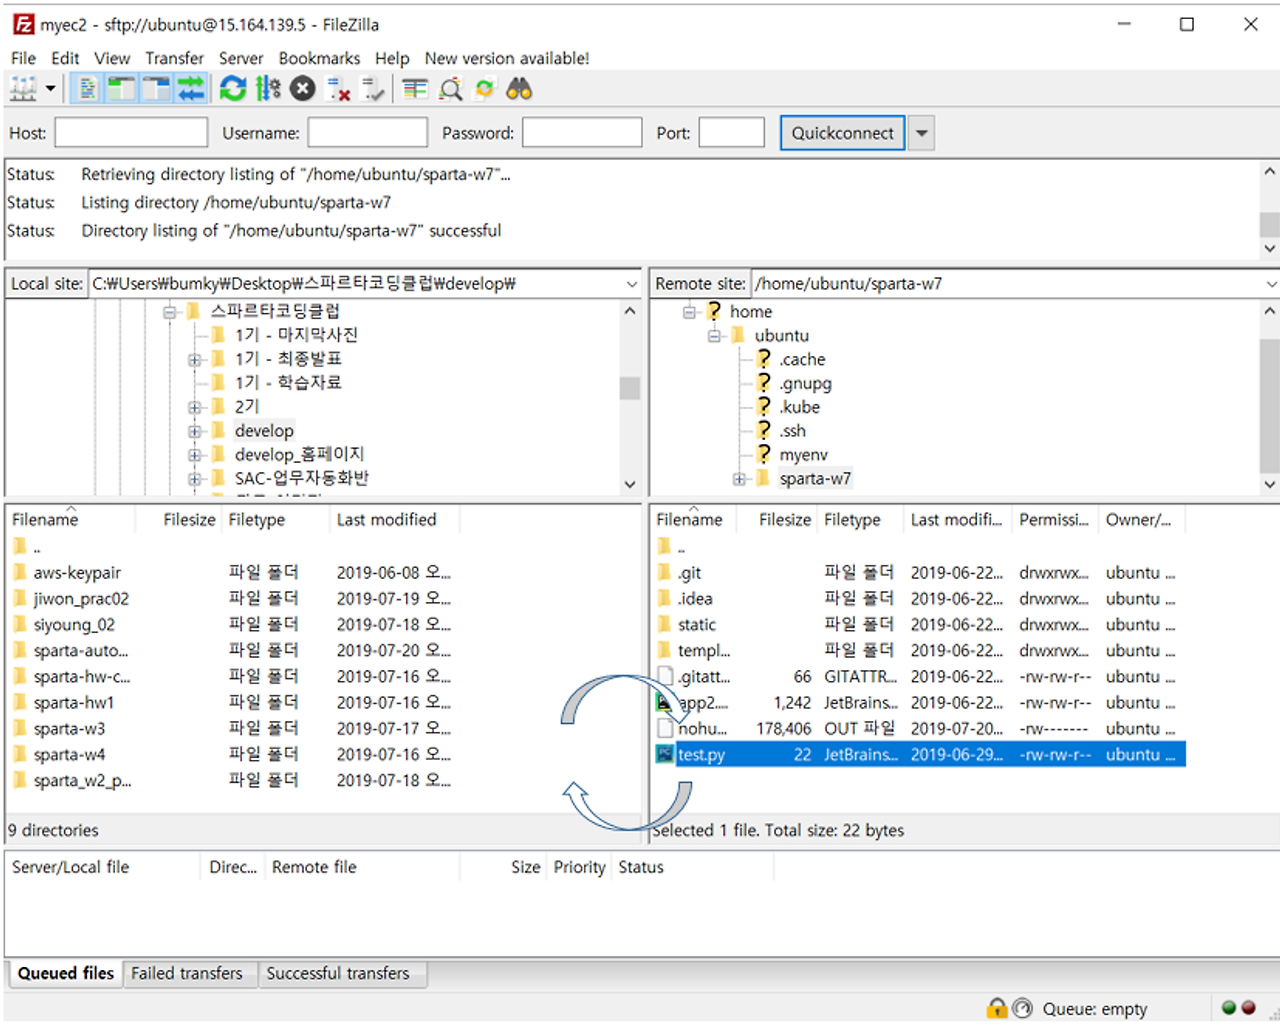The height and width of the screenshot is (1025, 1280).
Task: Click in the Username input field
Action: [367, 132]
